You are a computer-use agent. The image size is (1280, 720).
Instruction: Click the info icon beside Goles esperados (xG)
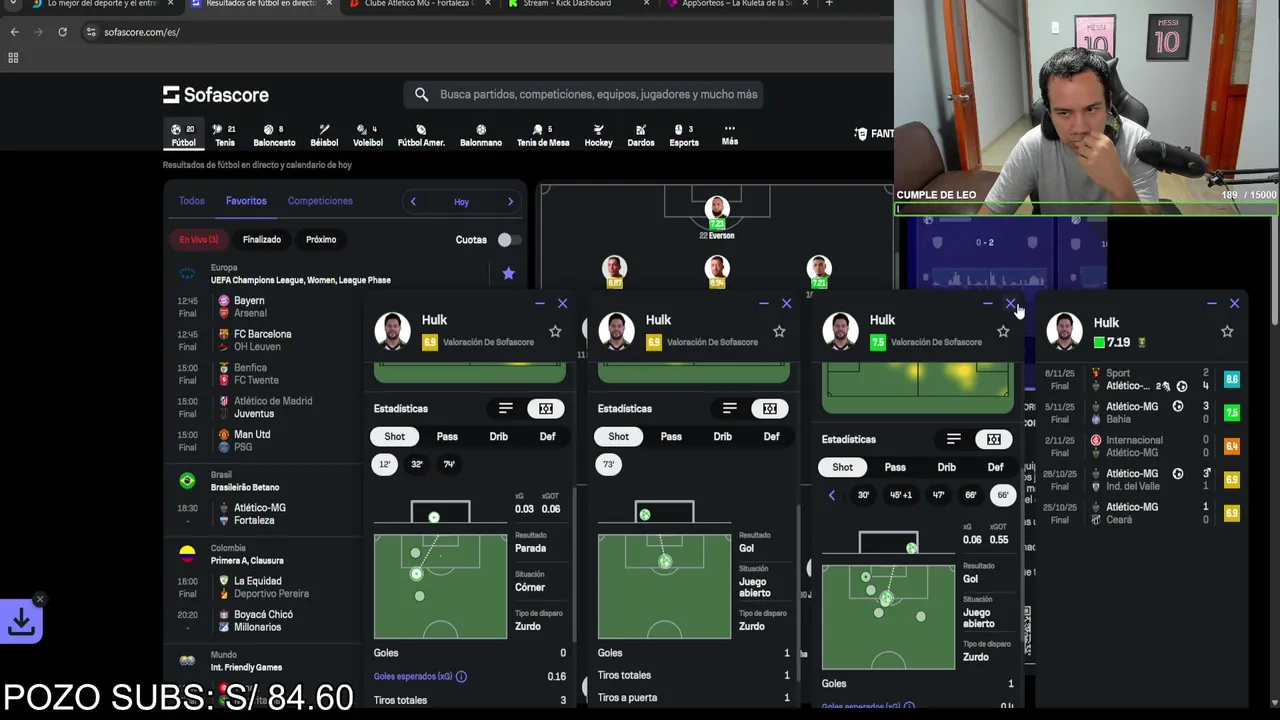(x=461, y=677)
